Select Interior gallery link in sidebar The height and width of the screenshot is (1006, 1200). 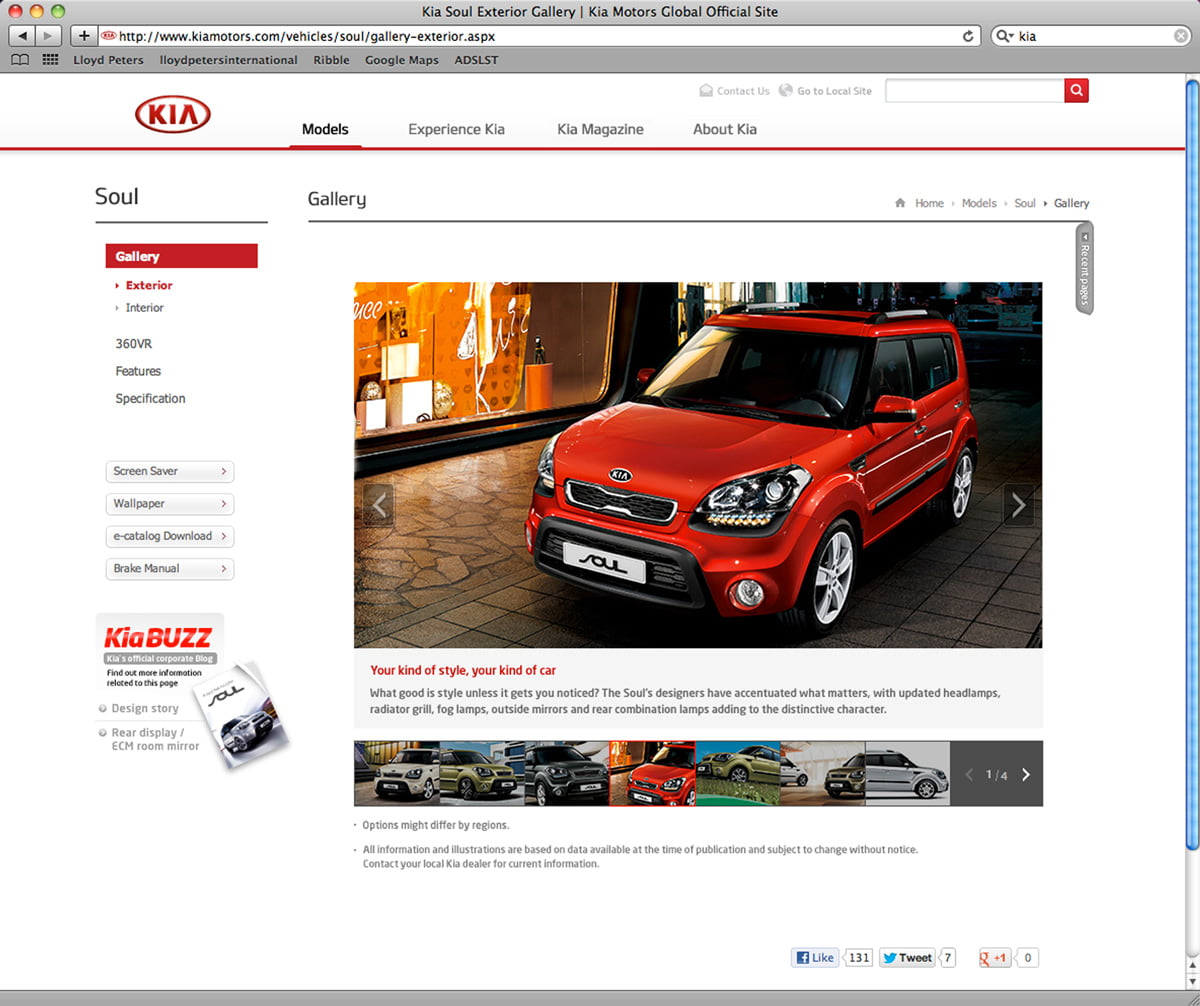[144, 308]
